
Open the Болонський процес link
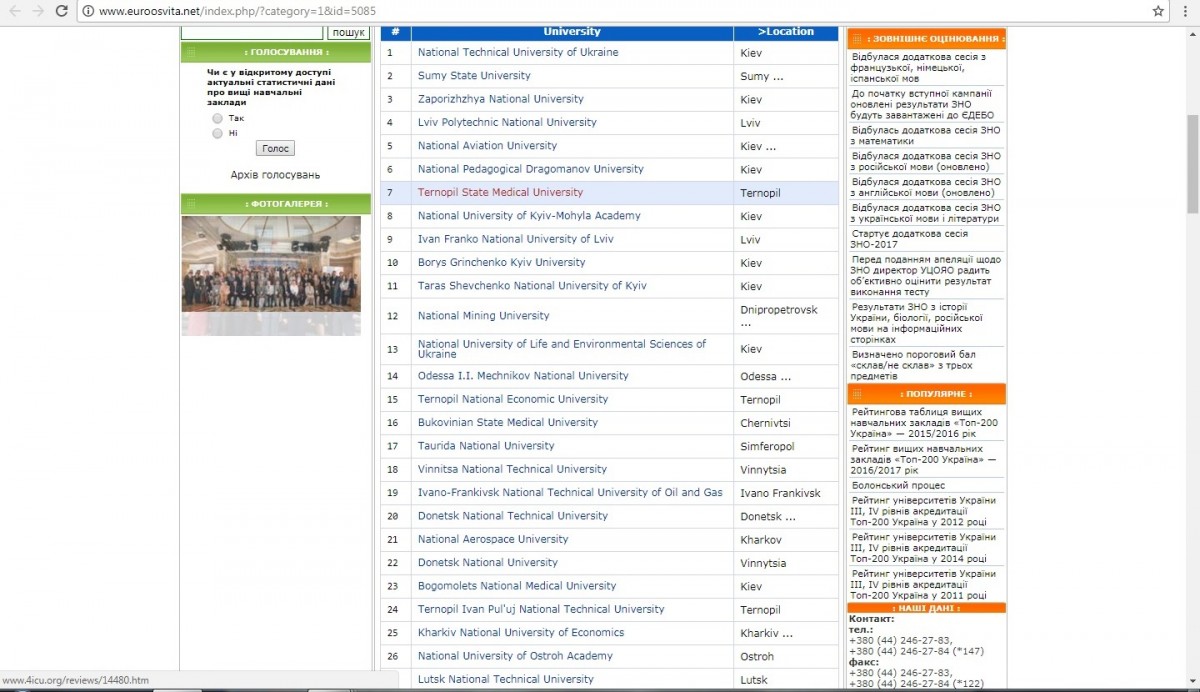[898, 486]
